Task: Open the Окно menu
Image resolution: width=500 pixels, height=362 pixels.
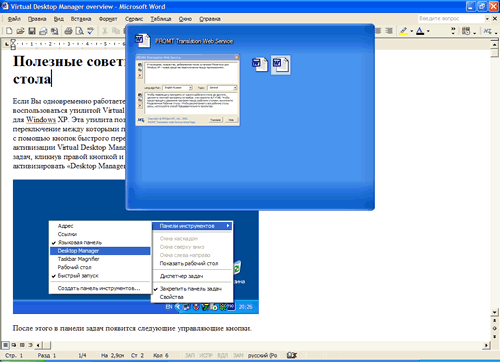Action: point(185,19)
